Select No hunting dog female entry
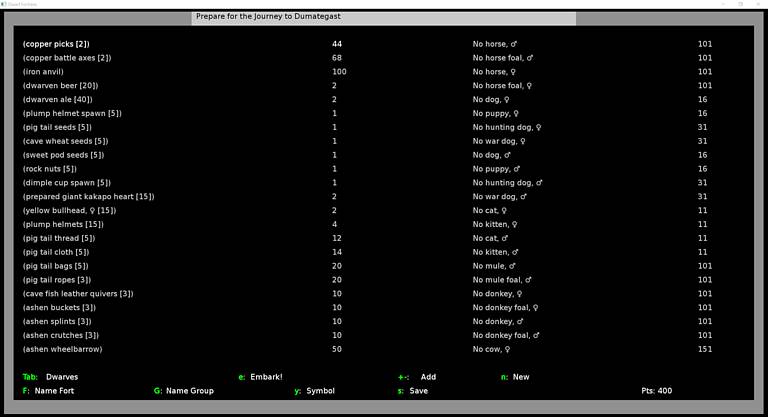 click(x=507, y=127)
